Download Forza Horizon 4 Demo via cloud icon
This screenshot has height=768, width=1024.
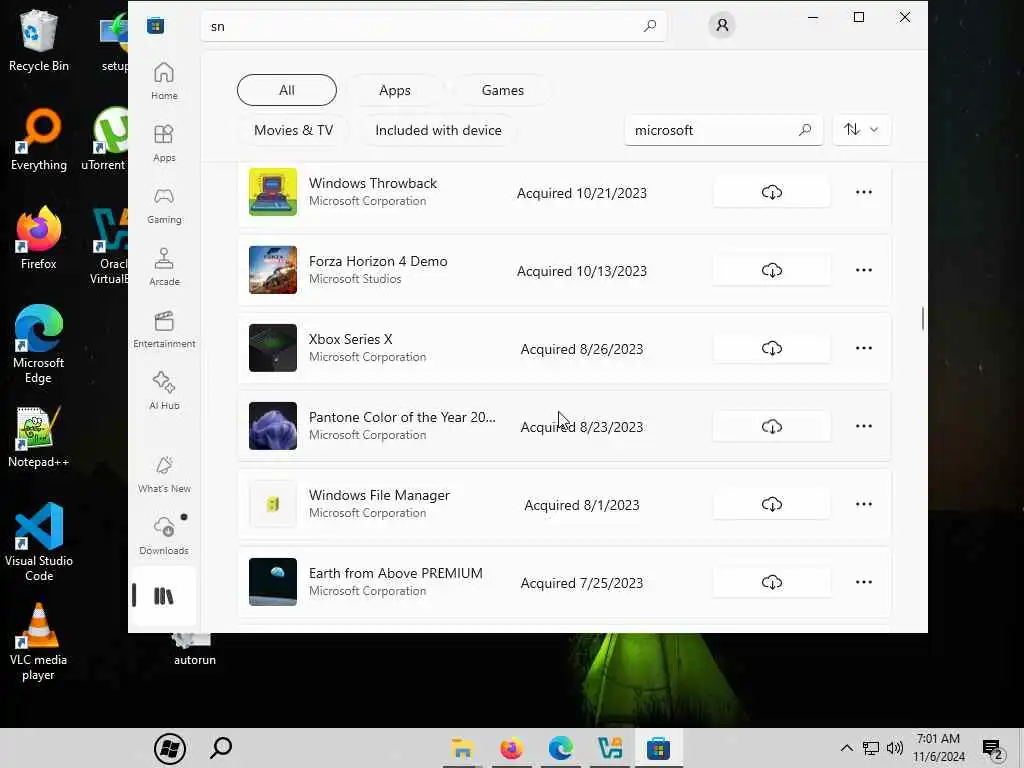pyautogui.click(x=771, y=270)
